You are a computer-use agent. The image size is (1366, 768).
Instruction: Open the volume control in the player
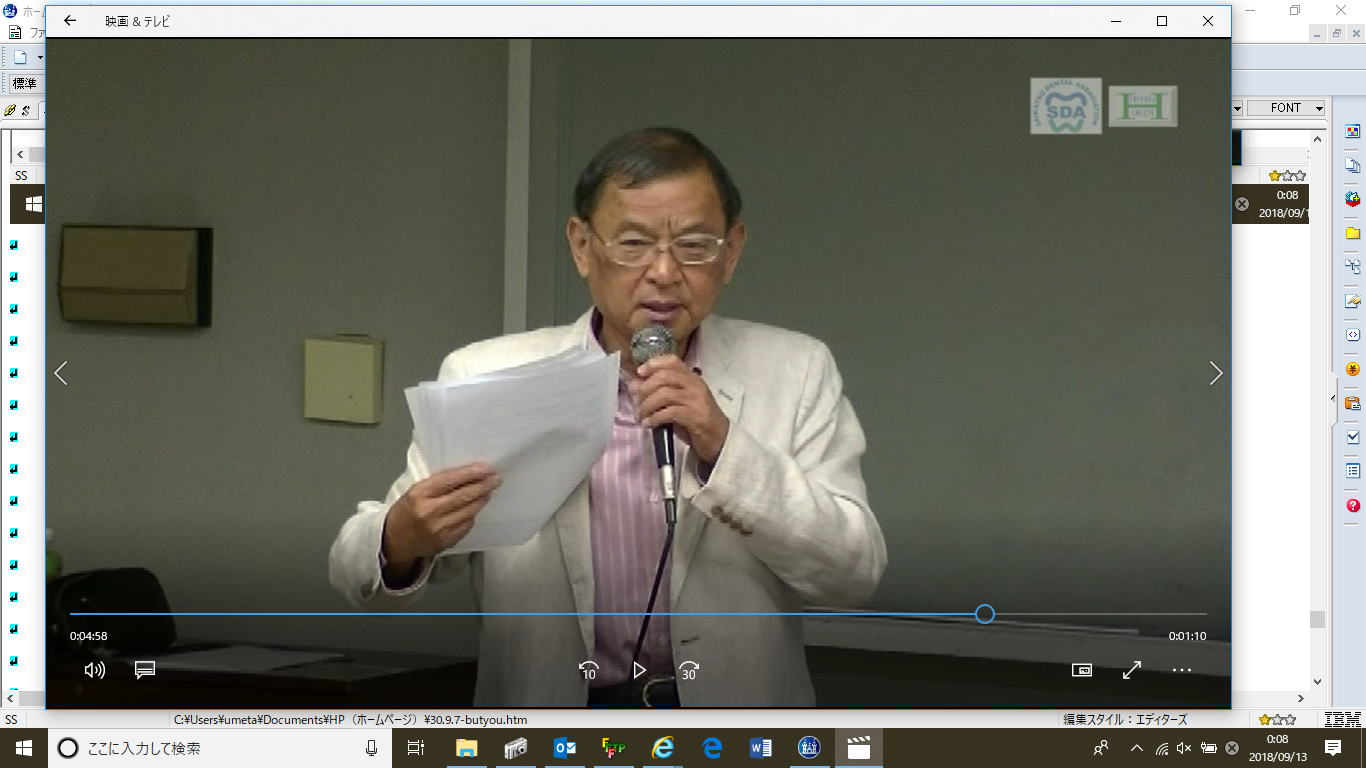click(x=95, y=670)
